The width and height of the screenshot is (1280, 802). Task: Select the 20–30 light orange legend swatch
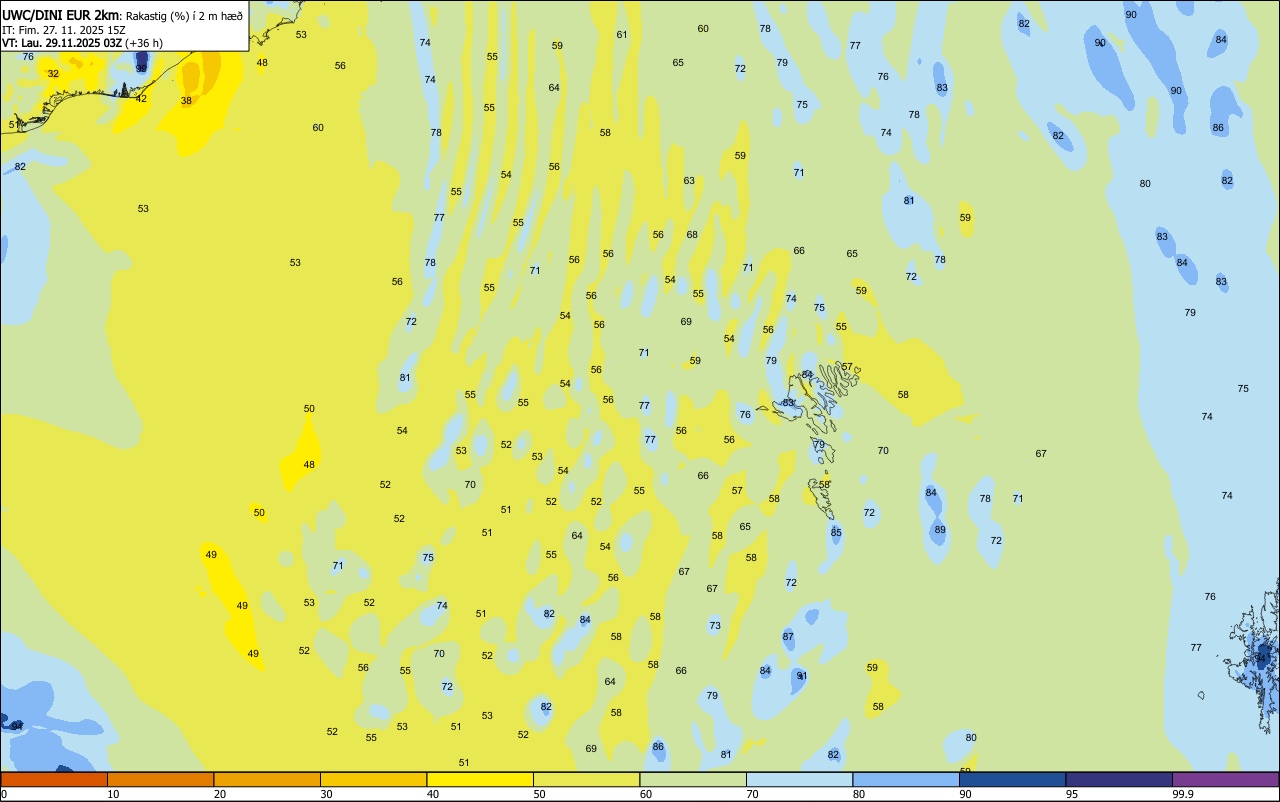(267, 779)
